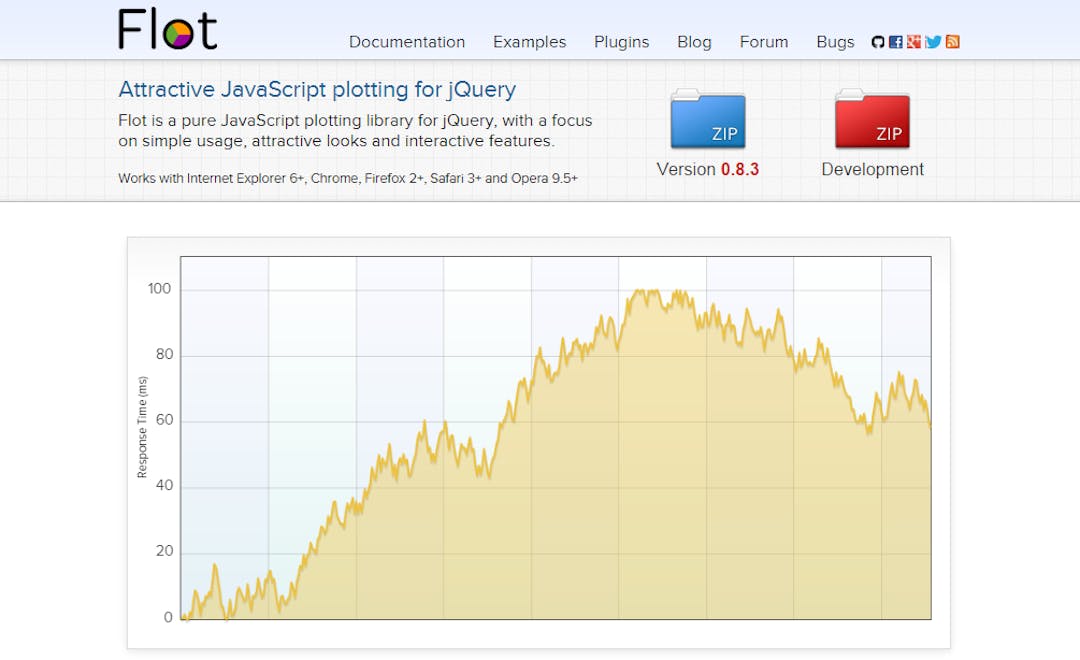The image size is (1080, 660).
Task: Click the Facebook share icon
Action: point(896,41)
